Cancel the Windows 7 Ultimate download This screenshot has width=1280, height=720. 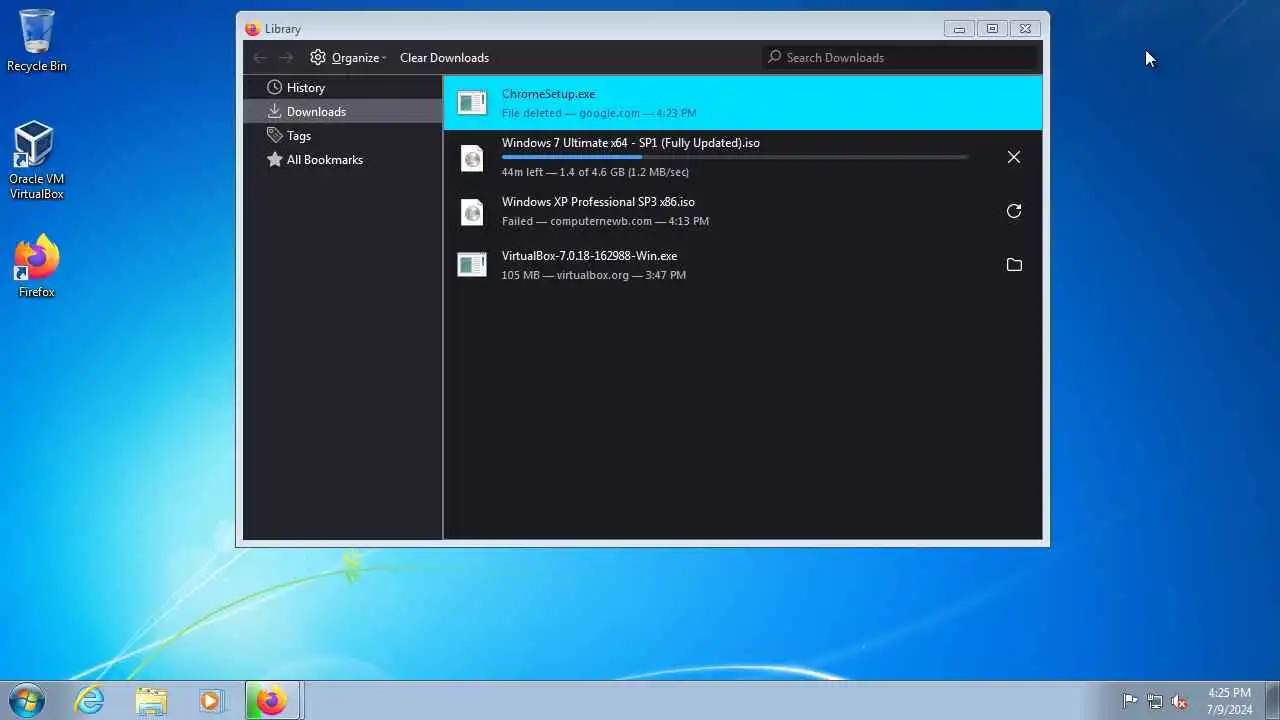pyautogui.click(x=1014, y=157)
